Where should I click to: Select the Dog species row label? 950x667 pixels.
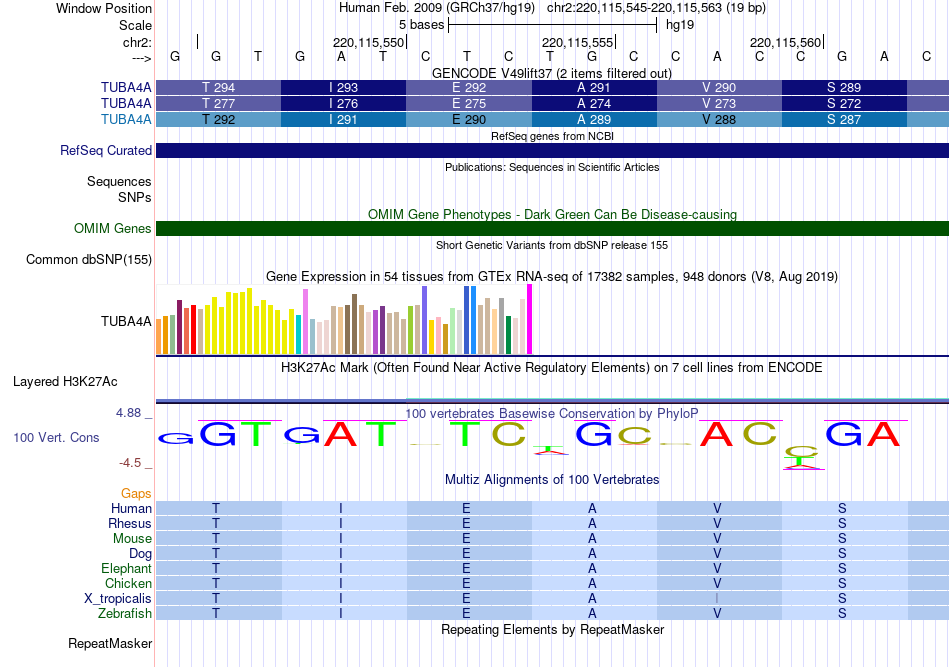coord(140,554)
